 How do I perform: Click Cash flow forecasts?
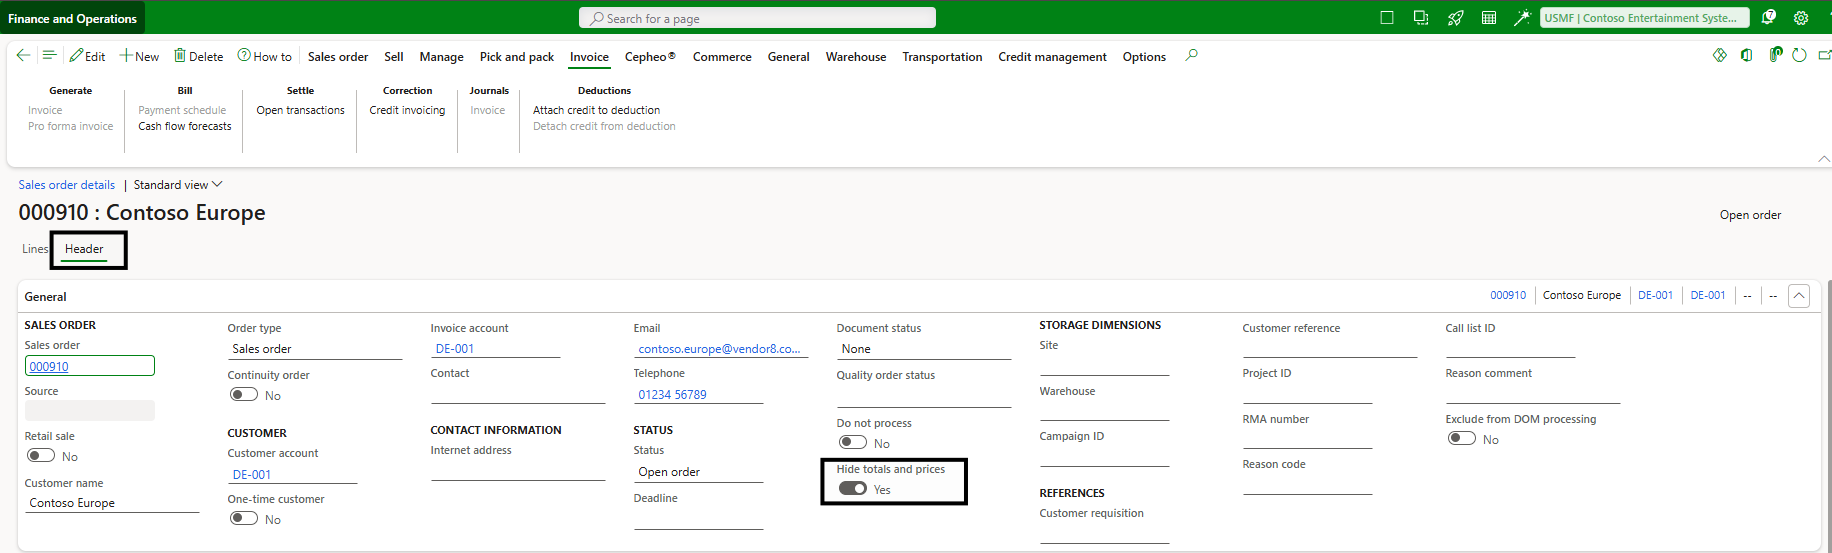(x=185, y=126)
